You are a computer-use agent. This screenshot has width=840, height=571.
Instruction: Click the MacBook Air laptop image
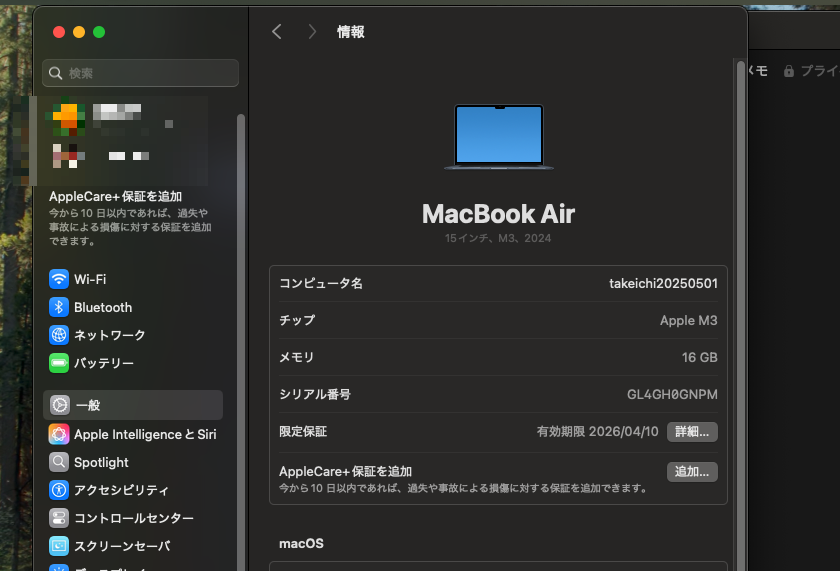pyautogui.click(x=499, y=137)
